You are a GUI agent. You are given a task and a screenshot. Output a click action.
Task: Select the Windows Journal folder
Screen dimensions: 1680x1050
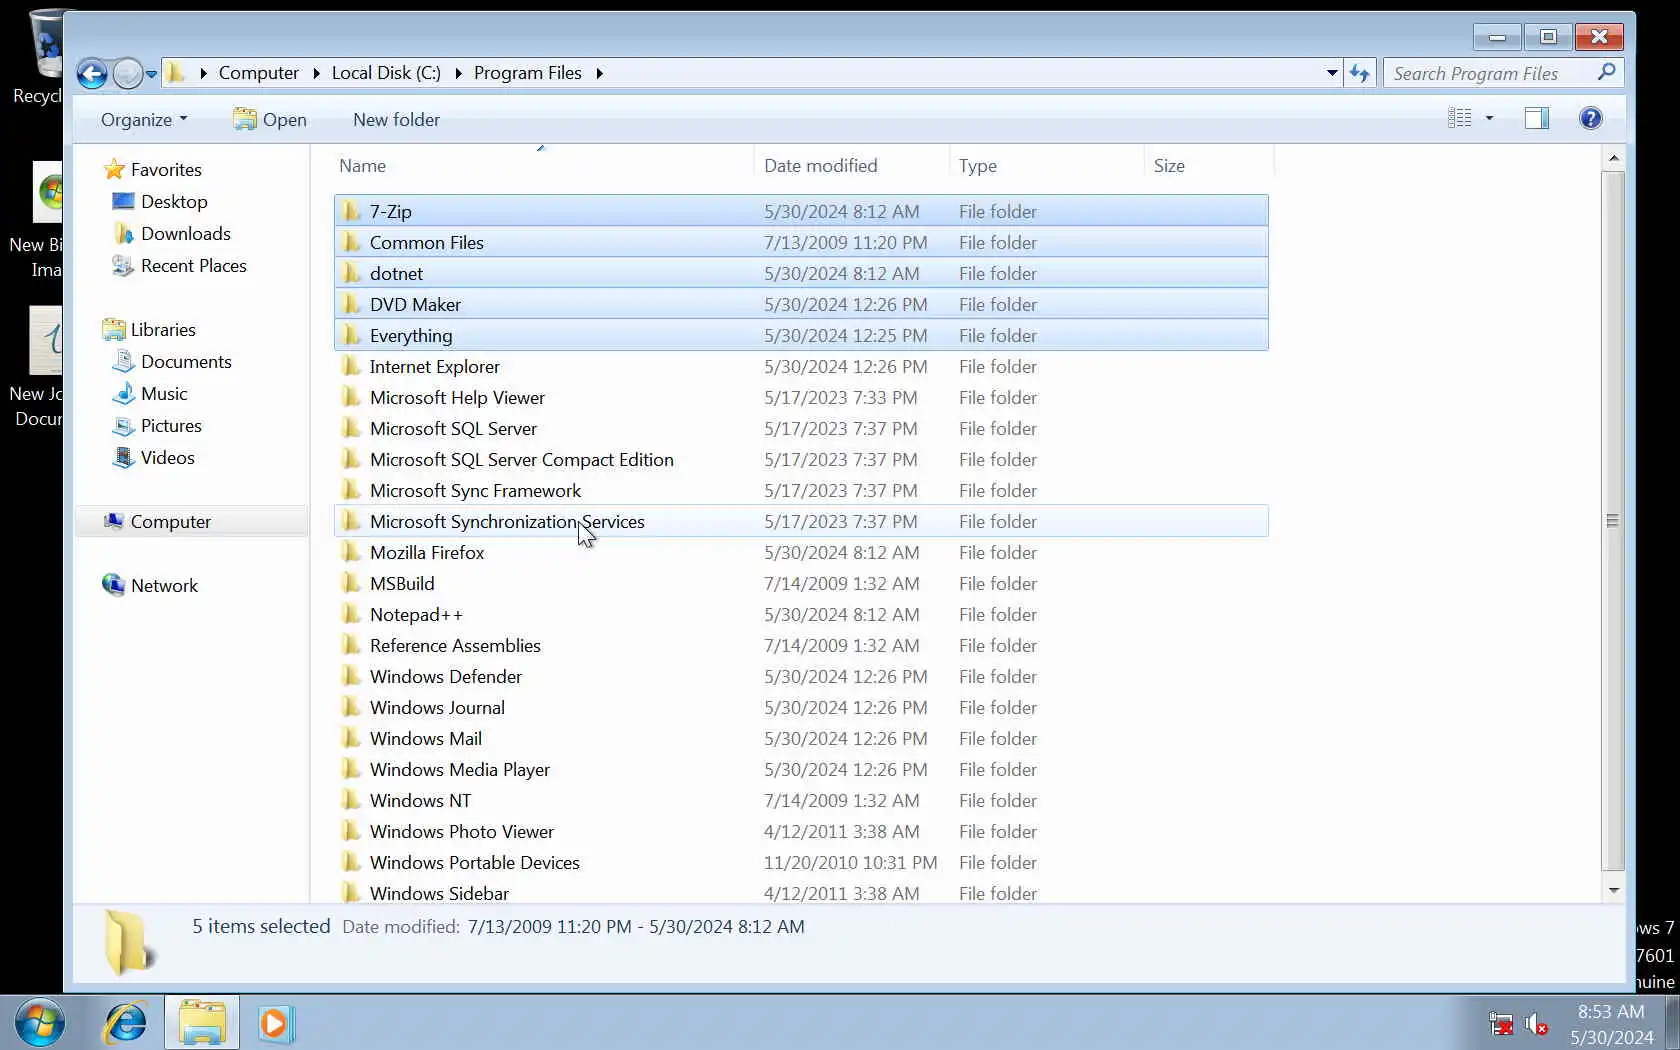point(437,707)
